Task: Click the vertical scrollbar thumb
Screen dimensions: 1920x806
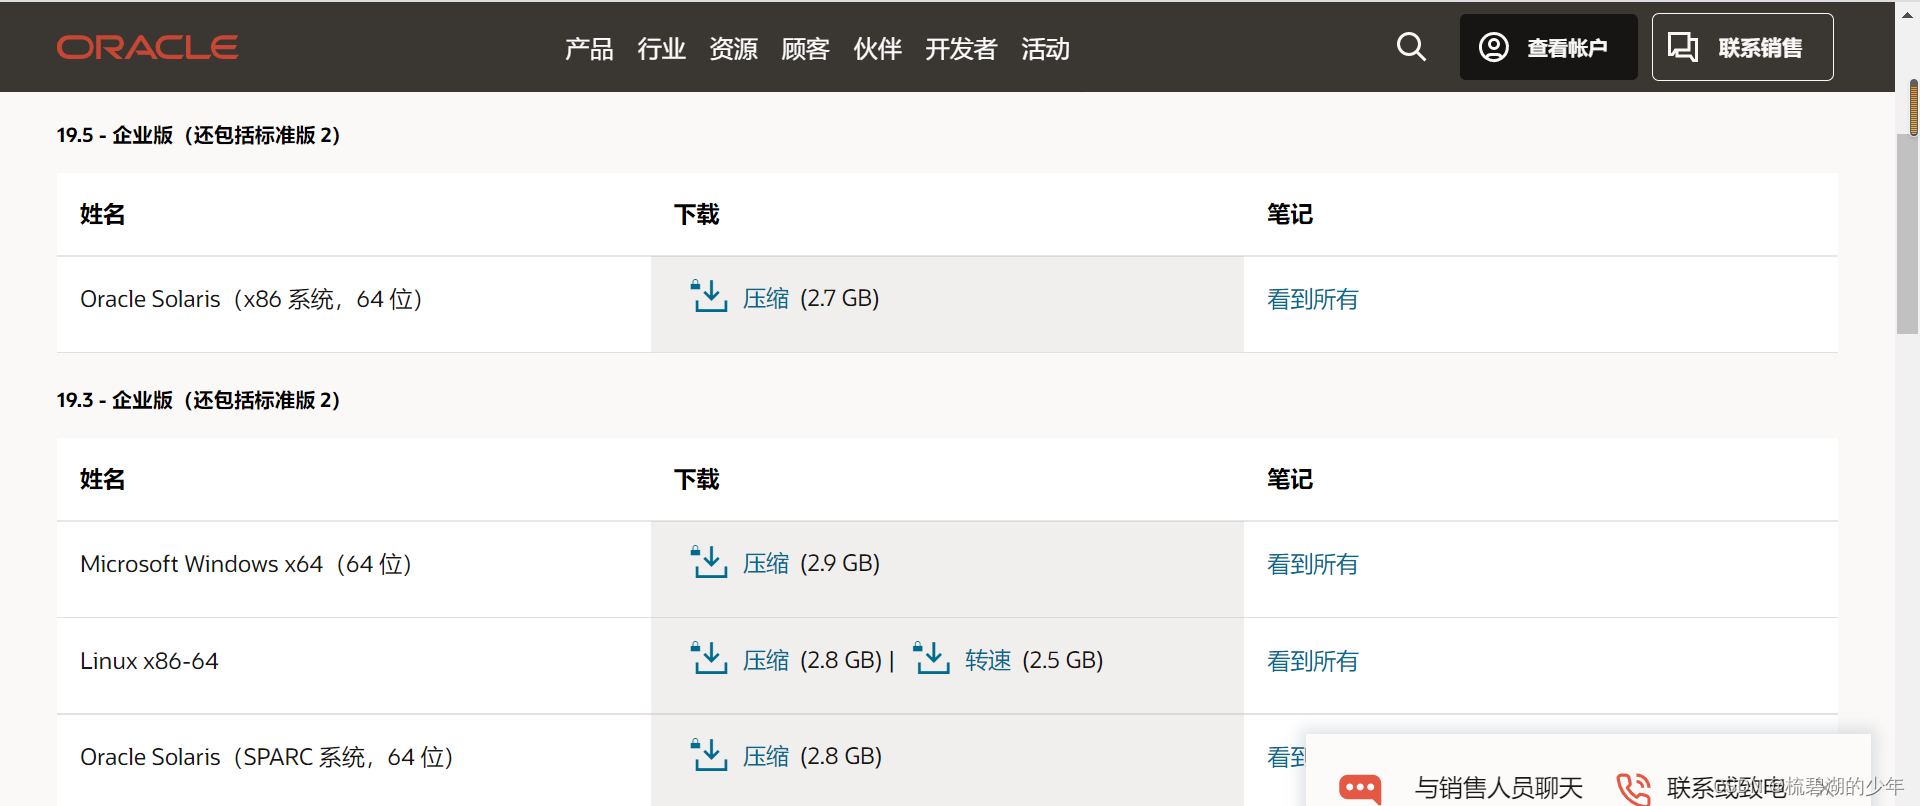Action: click(x=1907, y=234)
